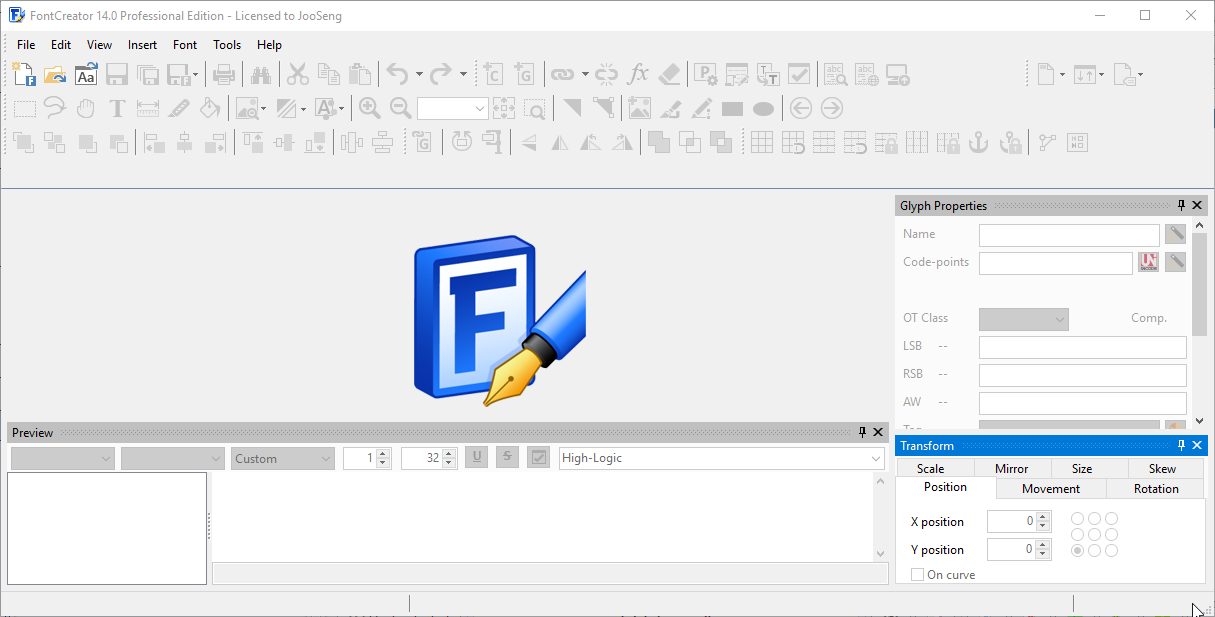Select the top-left reference point radio button
1215x617 pixels.
coord(1077,519)
